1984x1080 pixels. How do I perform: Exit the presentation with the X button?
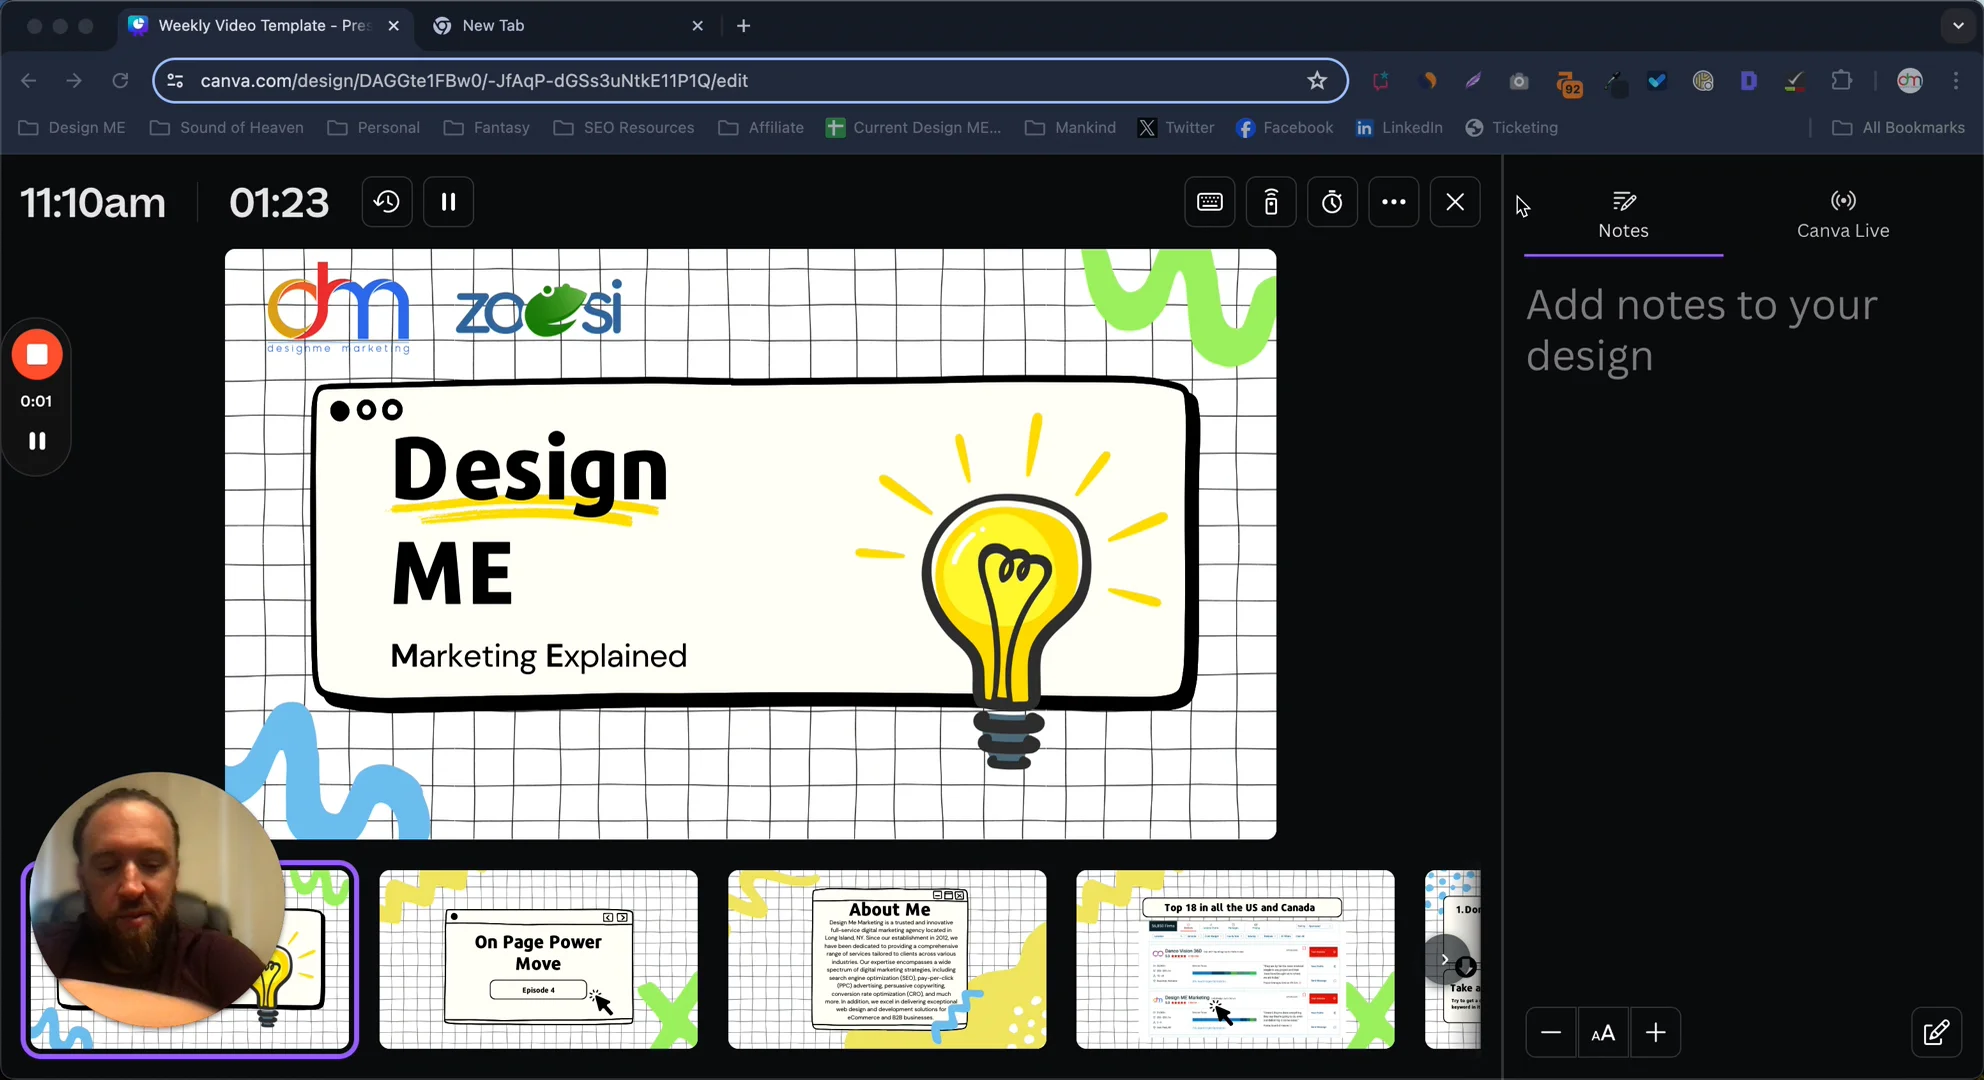1454,201
